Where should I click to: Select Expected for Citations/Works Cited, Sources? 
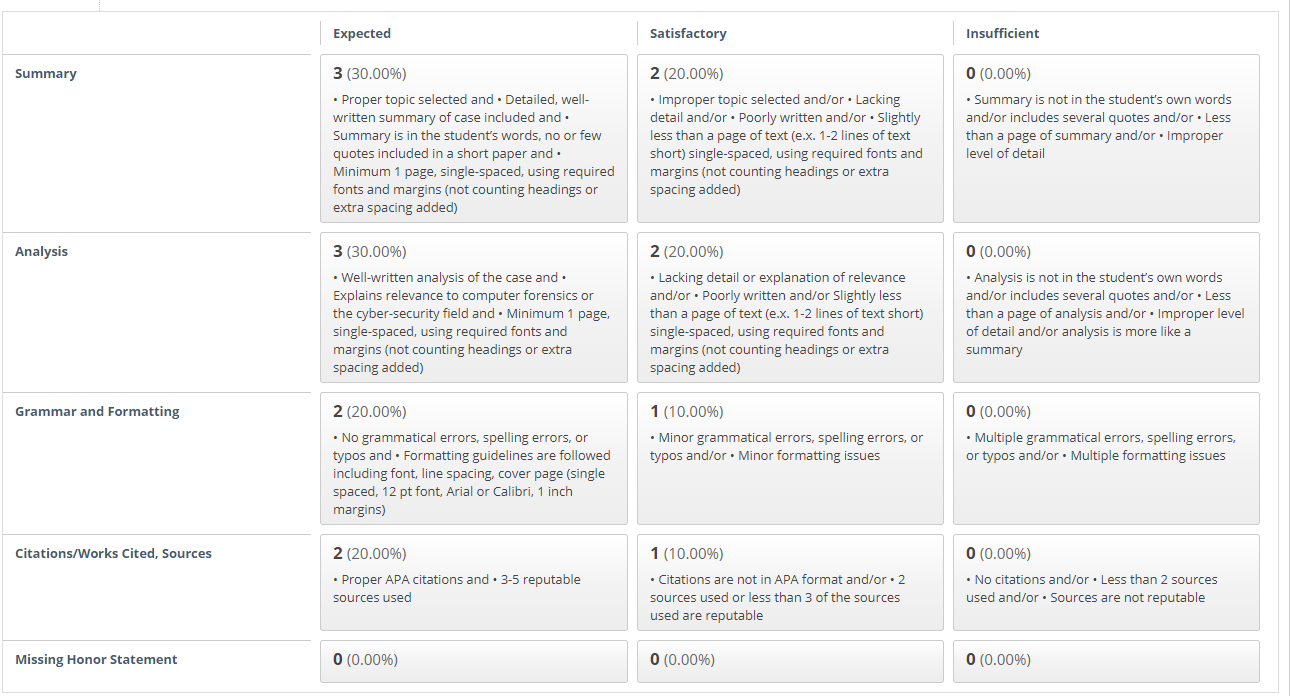pyautogui.click(x=473, y=582)
